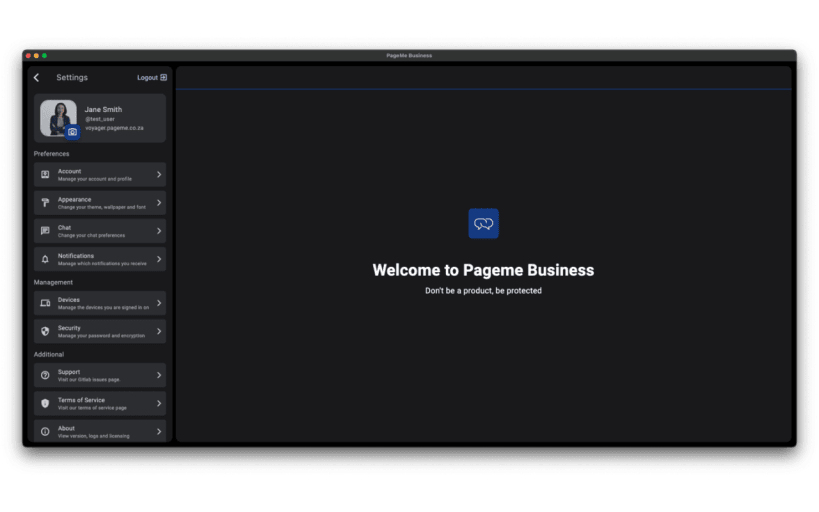Click the Notifications bell icon
Image resolution: width=819 pixels, height=512 pixels.
[x=45, y=259]
